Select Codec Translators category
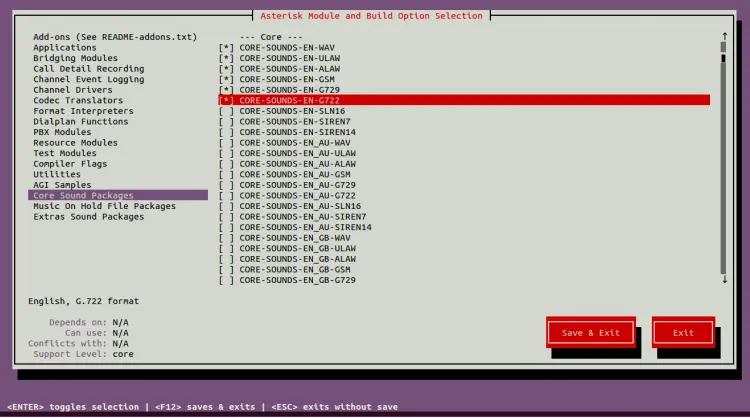This screenshot has width=750, height=418. coord(78,100)
